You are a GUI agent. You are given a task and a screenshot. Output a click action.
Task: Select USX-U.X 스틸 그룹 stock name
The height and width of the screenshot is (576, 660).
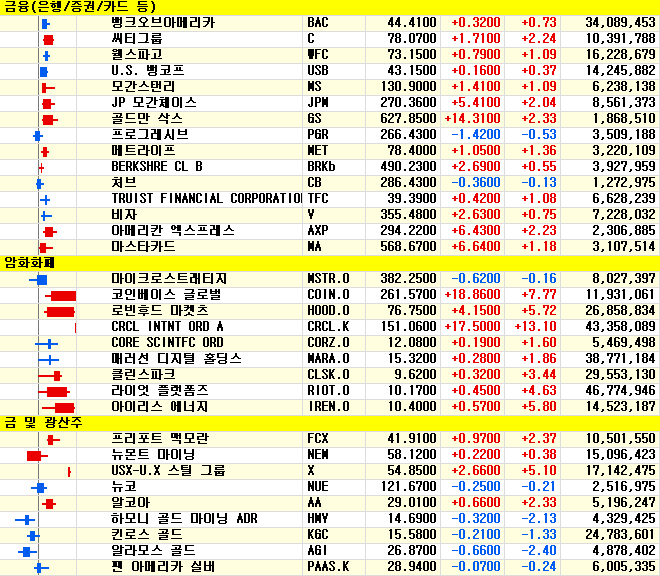tap(168, 470)
